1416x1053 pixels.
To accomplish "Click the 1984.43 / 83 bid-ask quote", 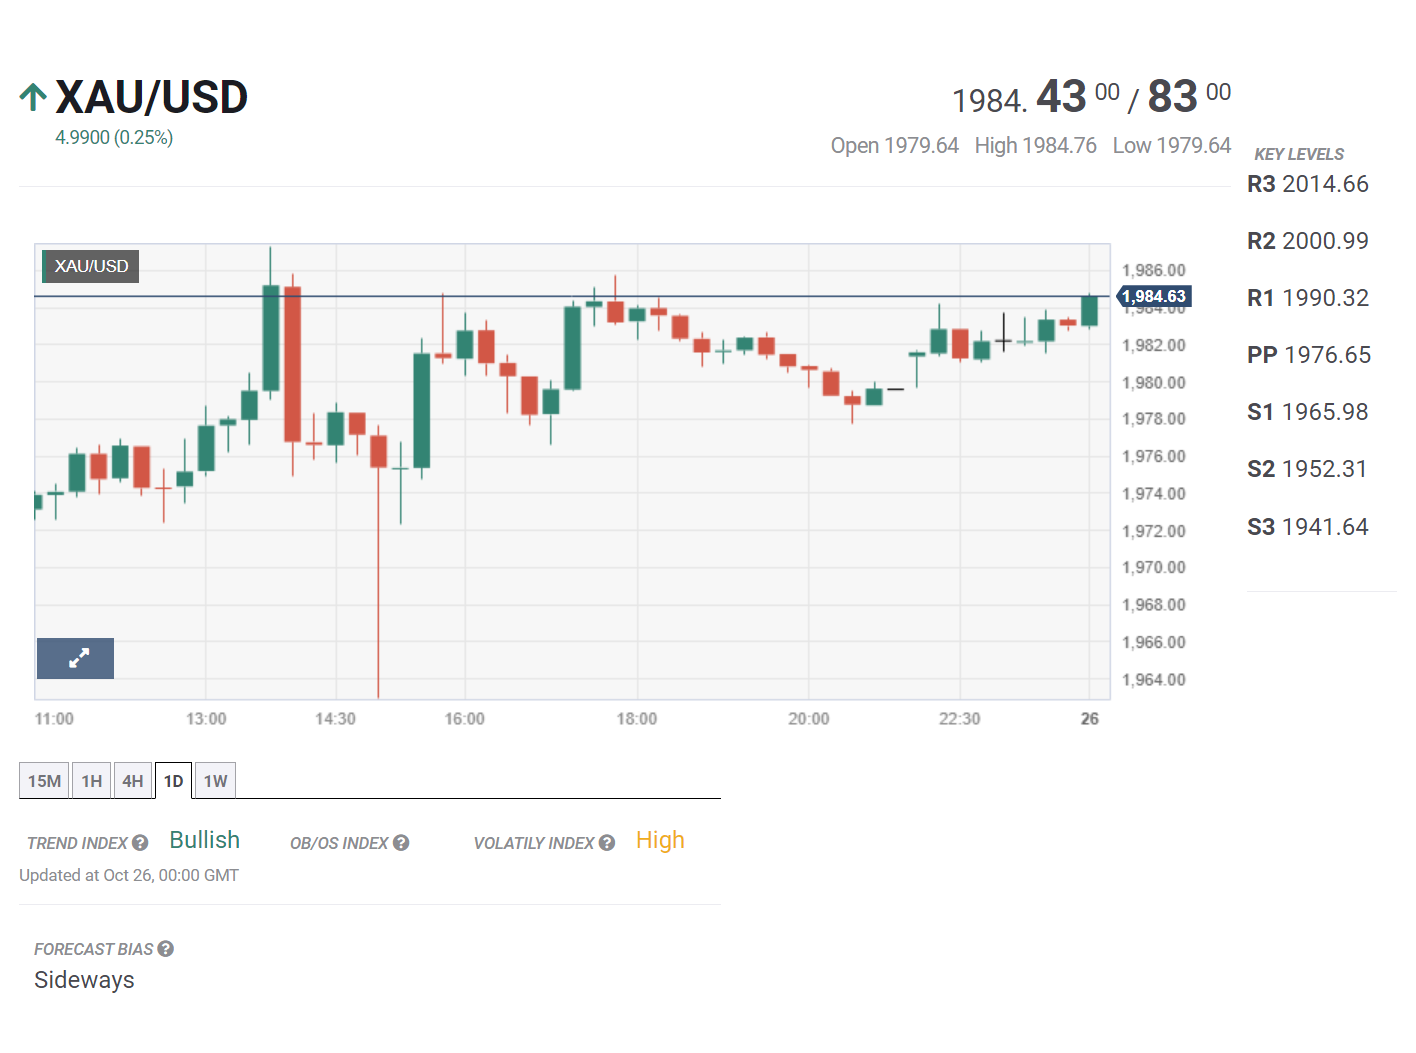I will (x=1091, y=97).
